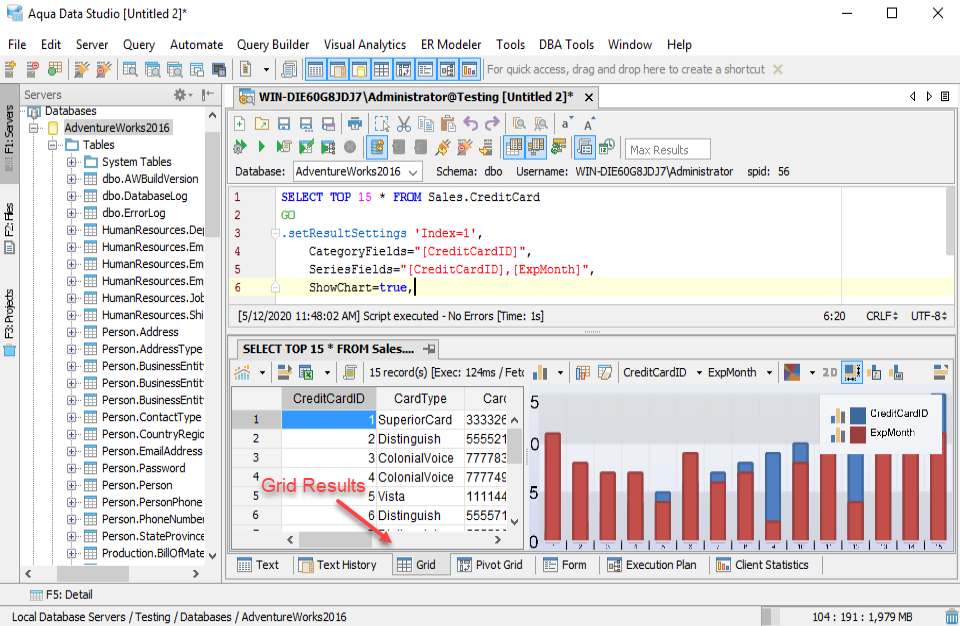Click the Print icon in editor toolbar
The image size is (960, 626).
click(354, 124)
